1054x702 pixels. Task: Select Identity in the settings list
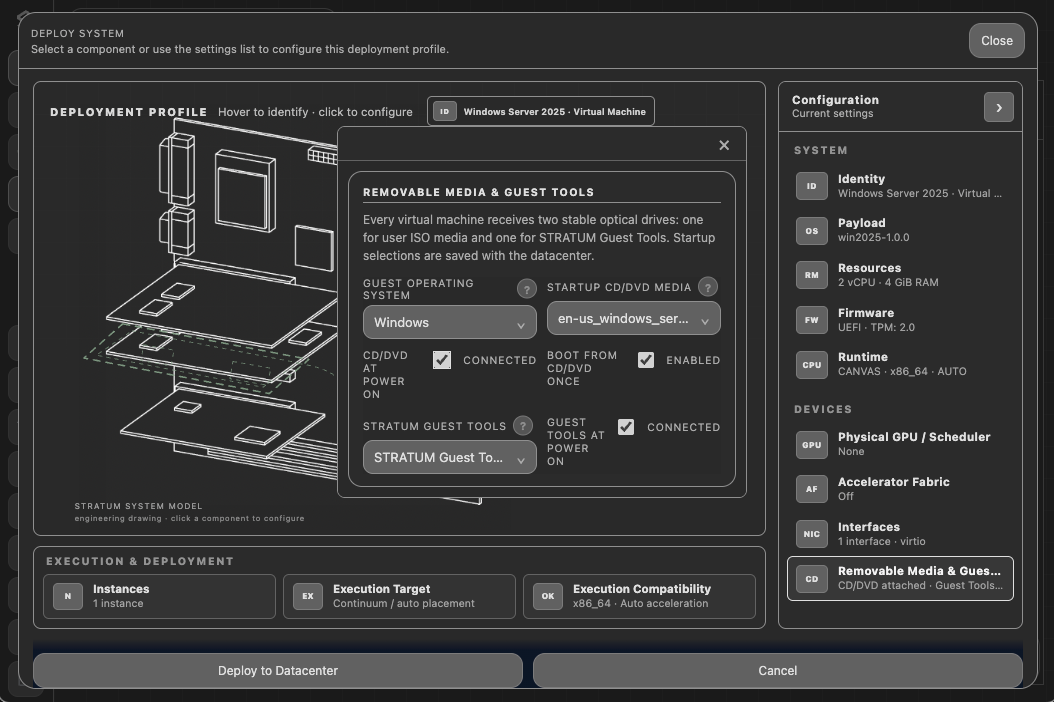(x=900, y=186)
